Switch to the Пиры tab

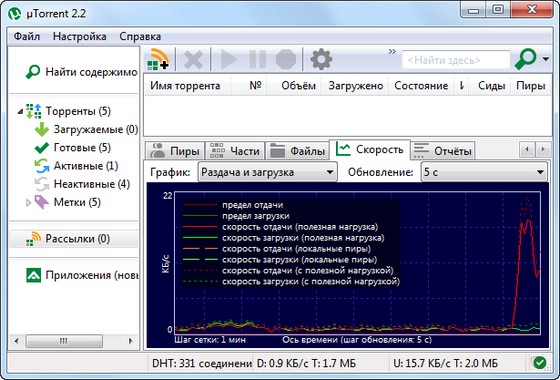(175, 151)
